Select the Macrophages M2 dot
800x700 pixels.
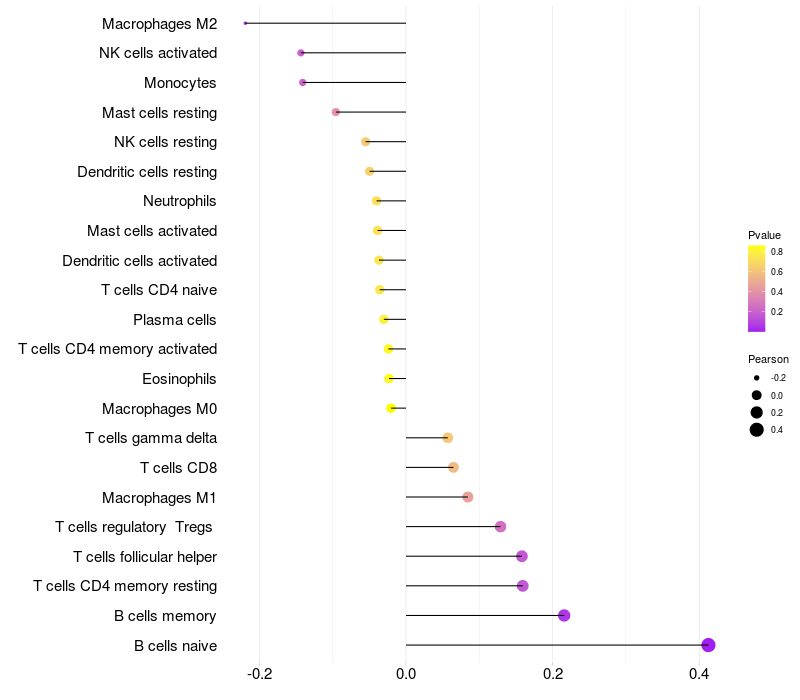pos(245,23)
